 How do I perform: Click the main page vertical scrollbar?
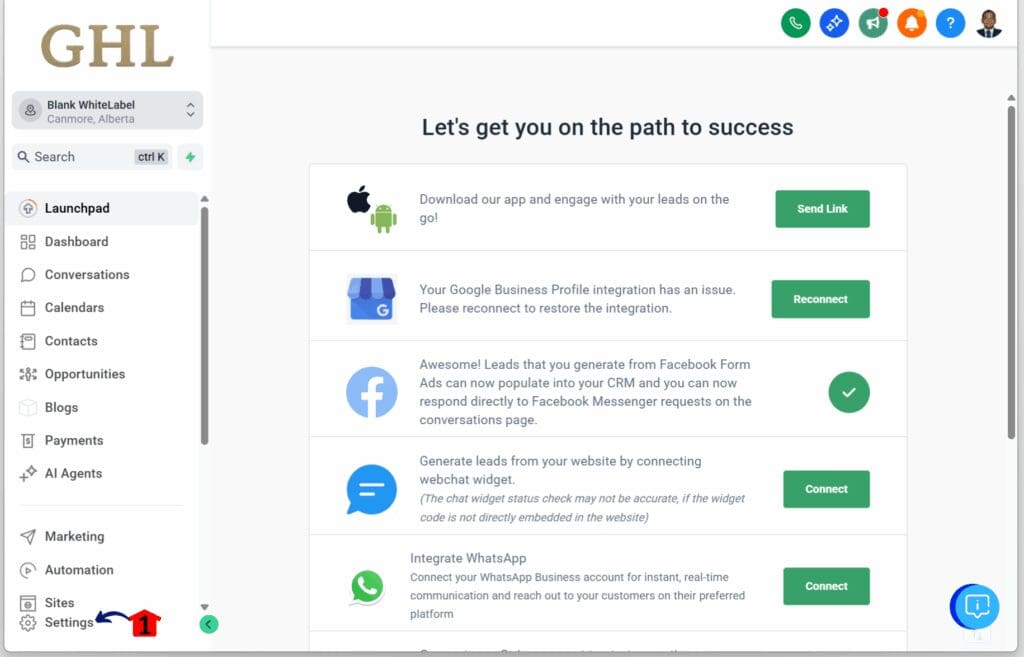tap(1011, 272)
